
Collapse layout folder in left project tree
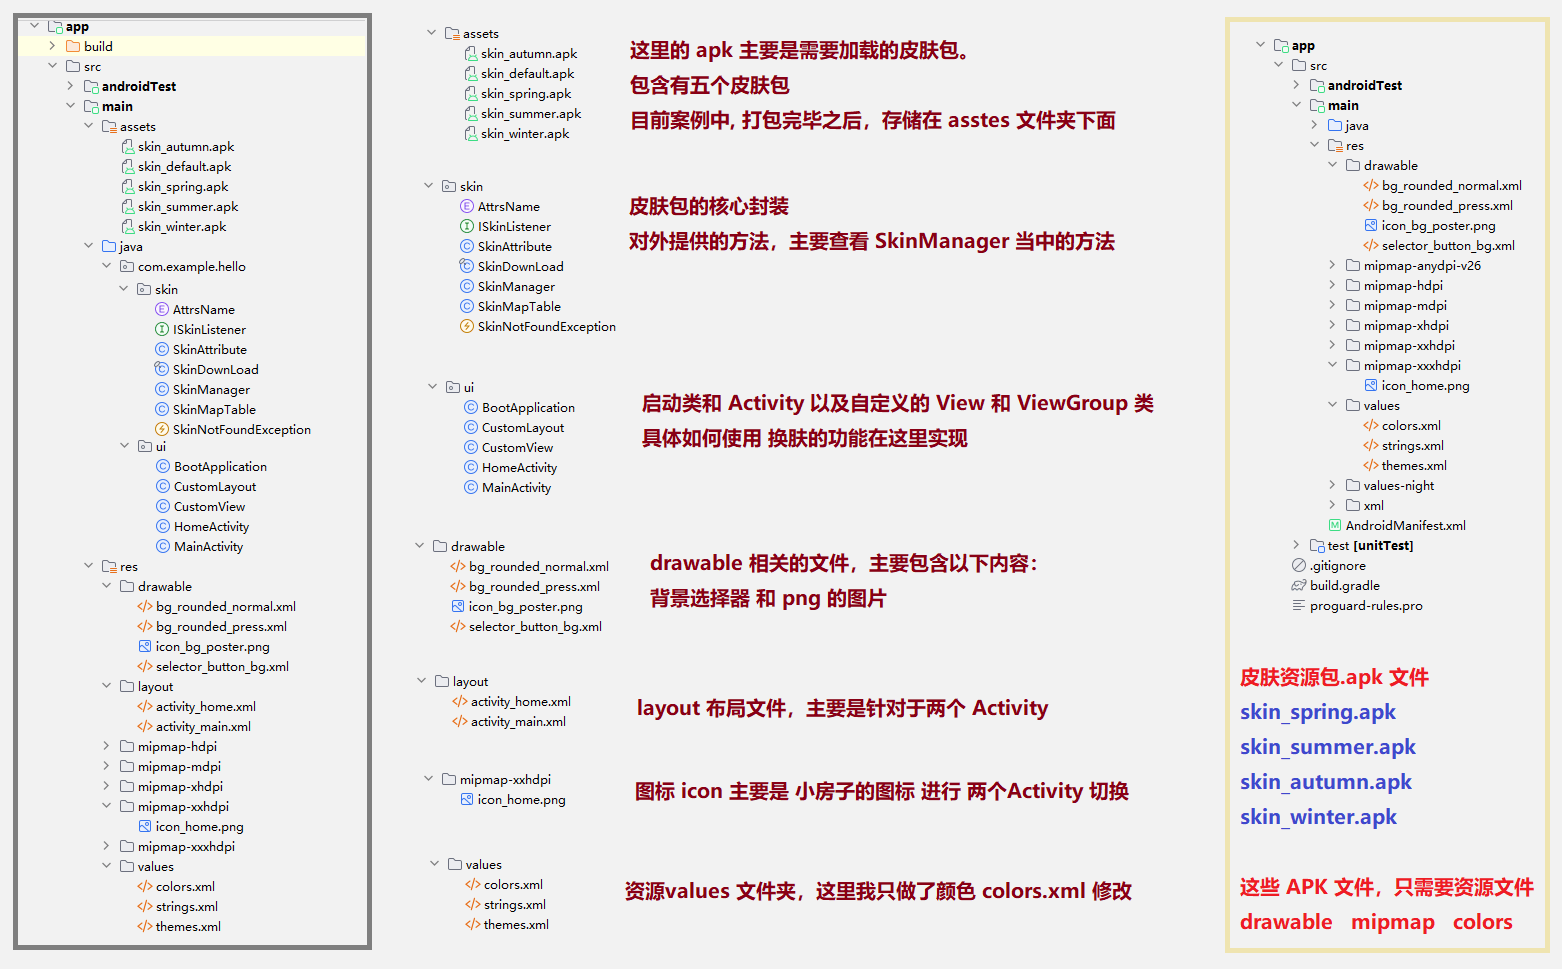pos(107,686)
